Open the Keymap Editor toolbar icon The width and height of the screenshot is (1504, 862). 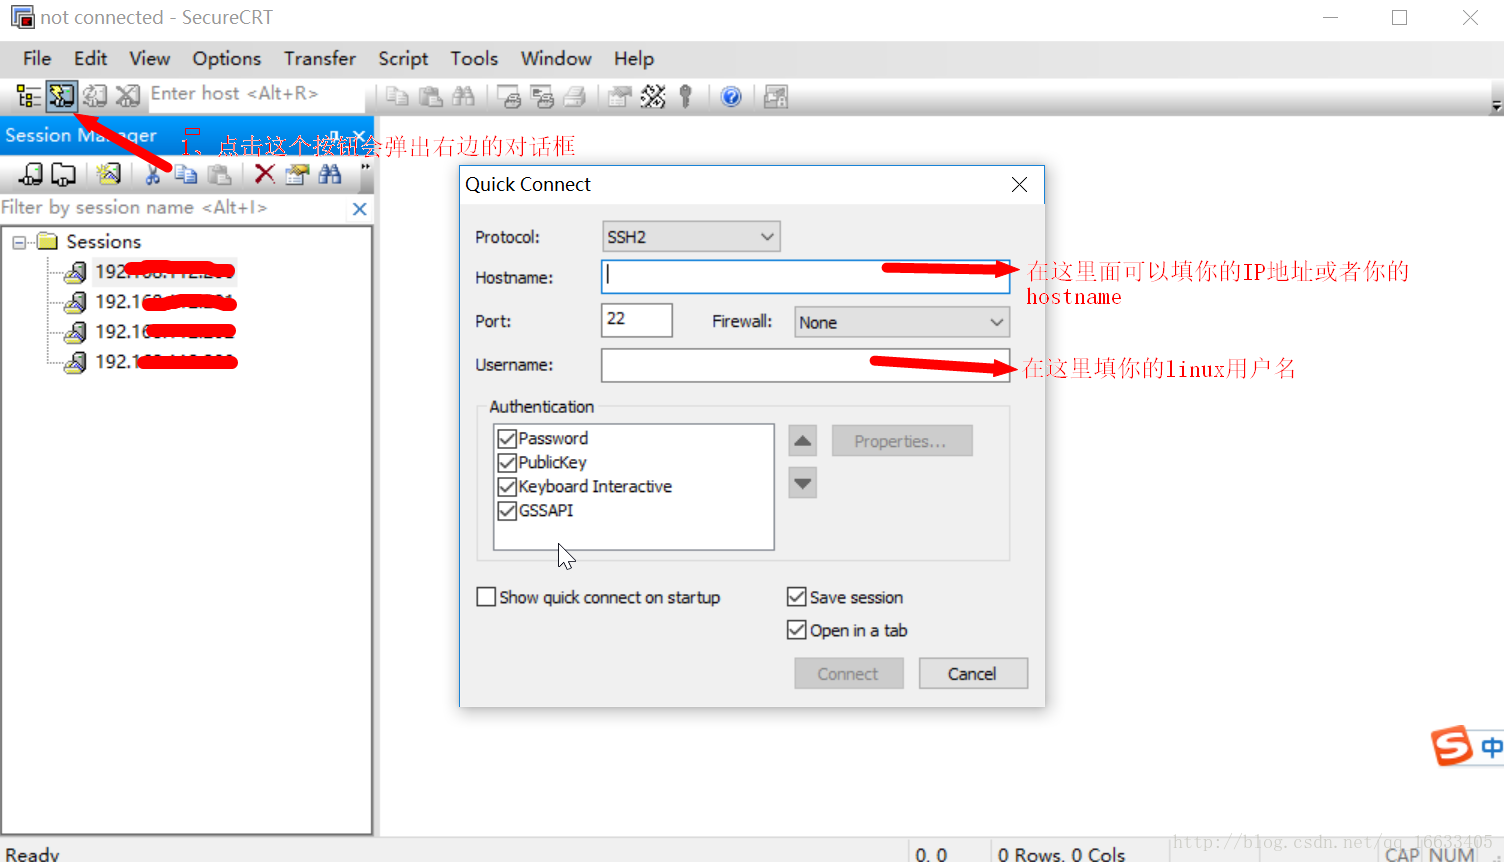653,96
